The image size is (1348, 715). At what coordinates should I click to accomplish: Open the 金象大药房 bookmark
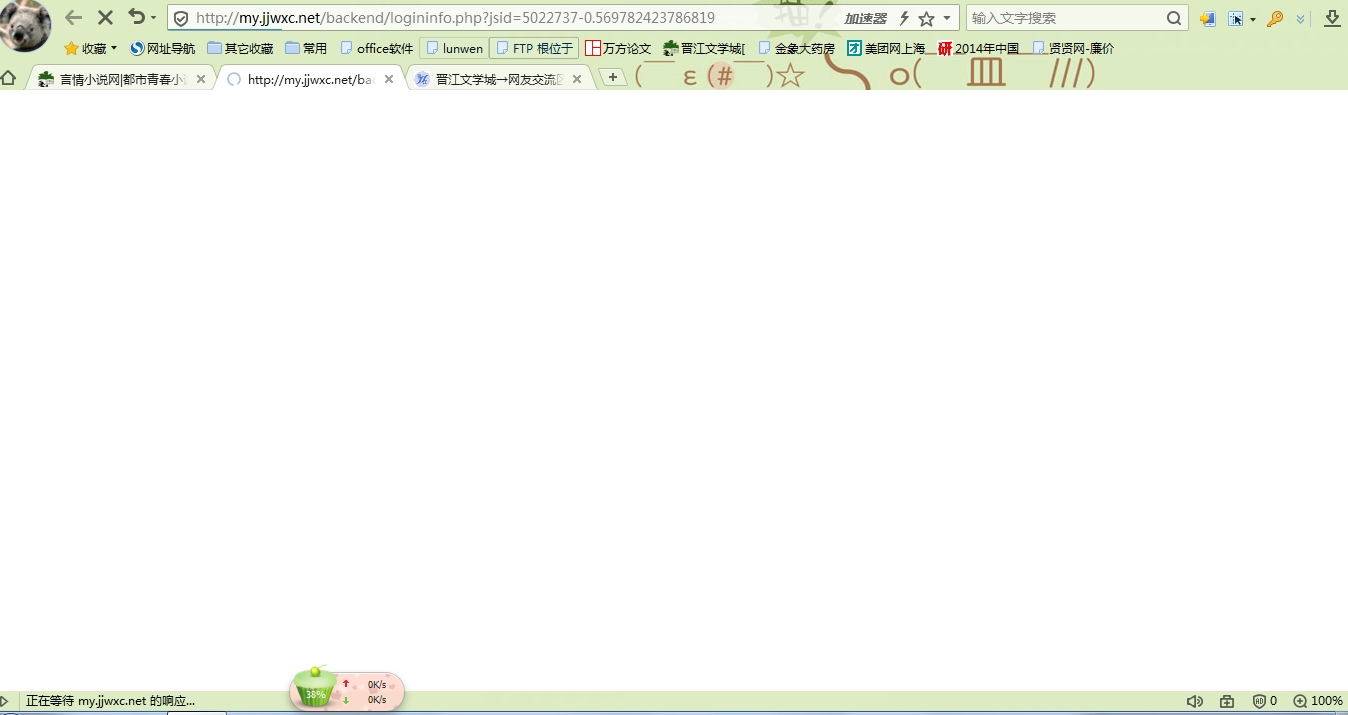click(x=796, y=48)
